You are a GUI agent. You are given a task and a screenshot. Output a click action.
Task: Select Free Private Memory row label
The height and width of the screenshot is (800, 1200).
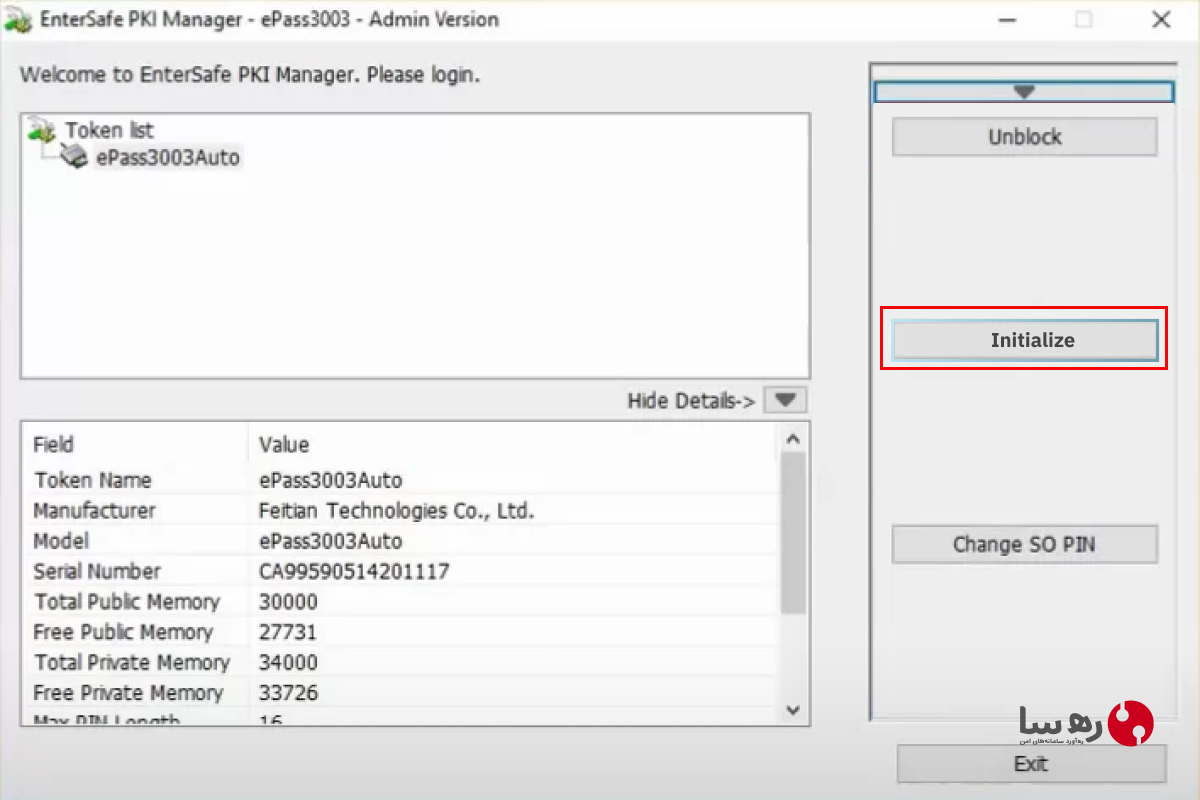click(x=128, y=693)
